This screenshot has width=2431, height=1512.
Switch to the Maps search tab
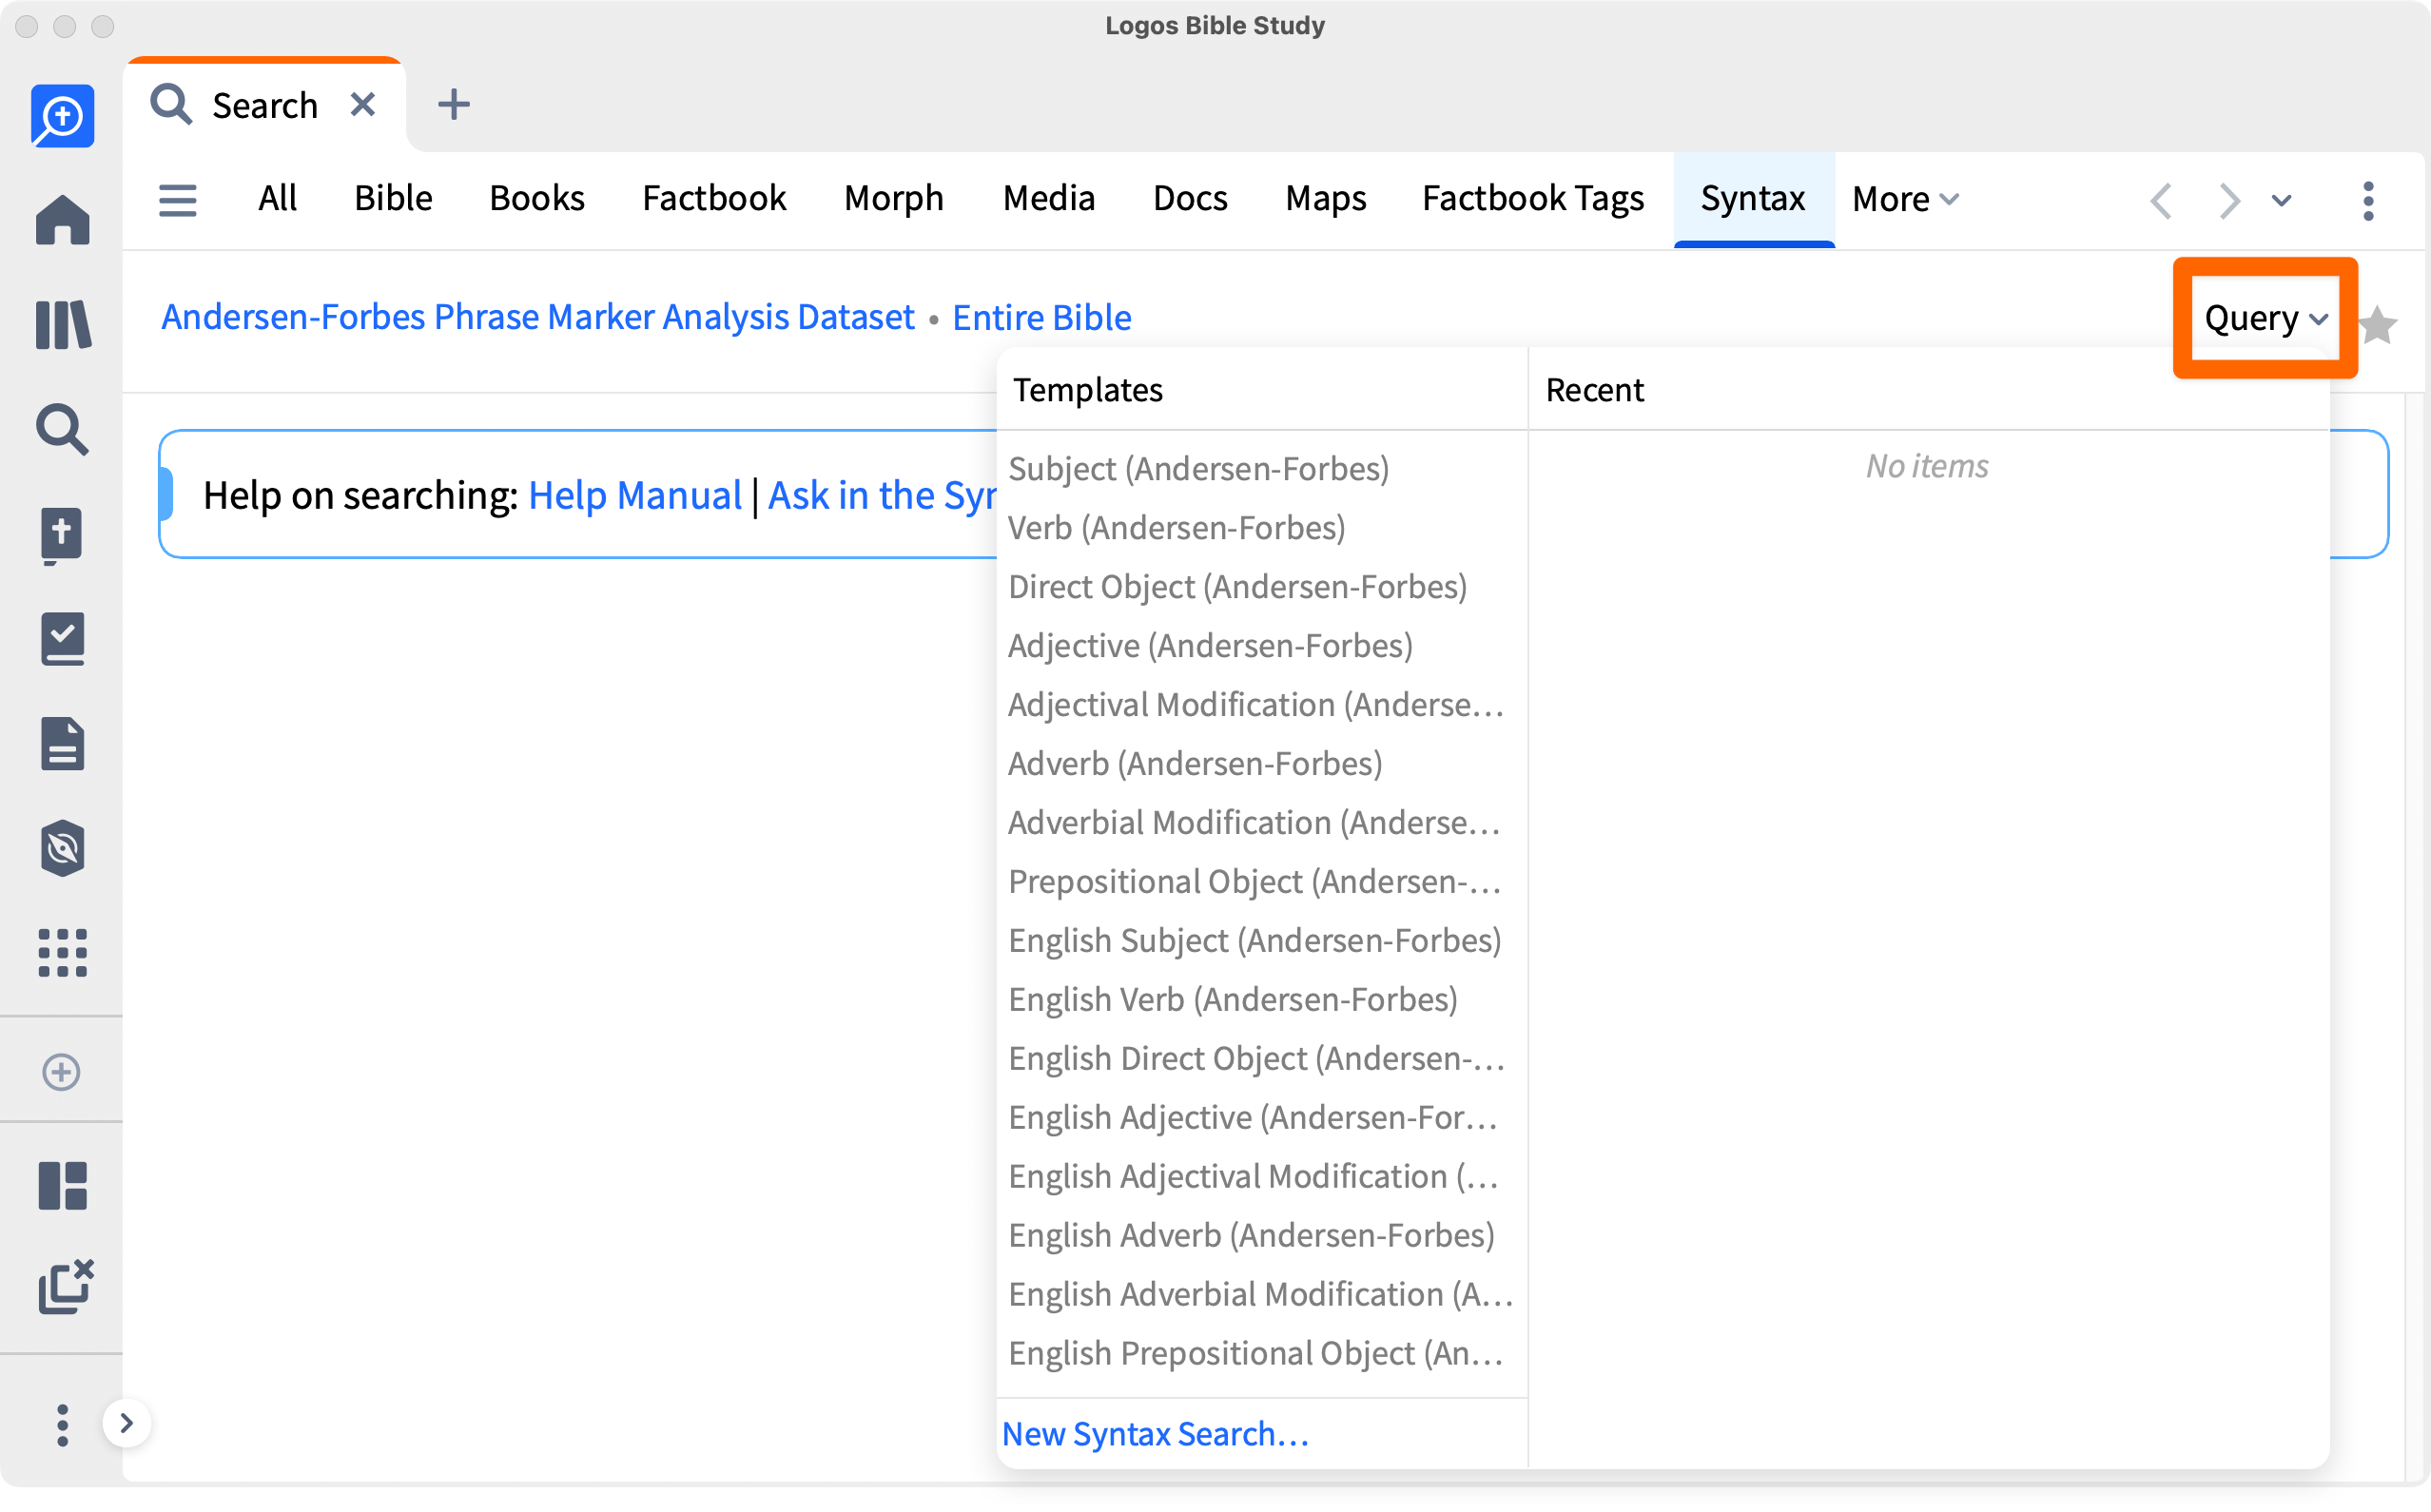point(1325,198)
